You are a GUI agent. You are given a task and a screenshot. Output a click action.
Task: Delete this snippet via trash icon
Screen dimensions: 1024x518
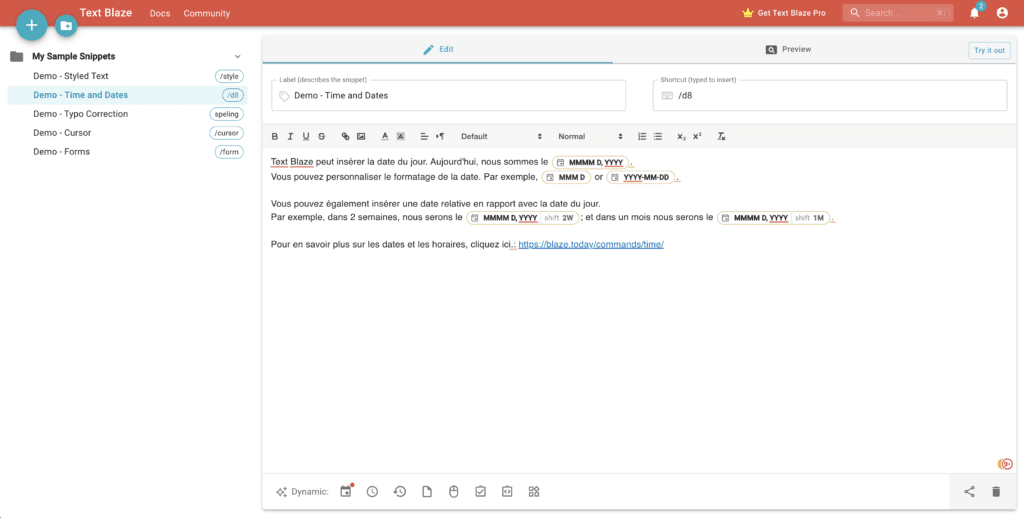[996, 492]
